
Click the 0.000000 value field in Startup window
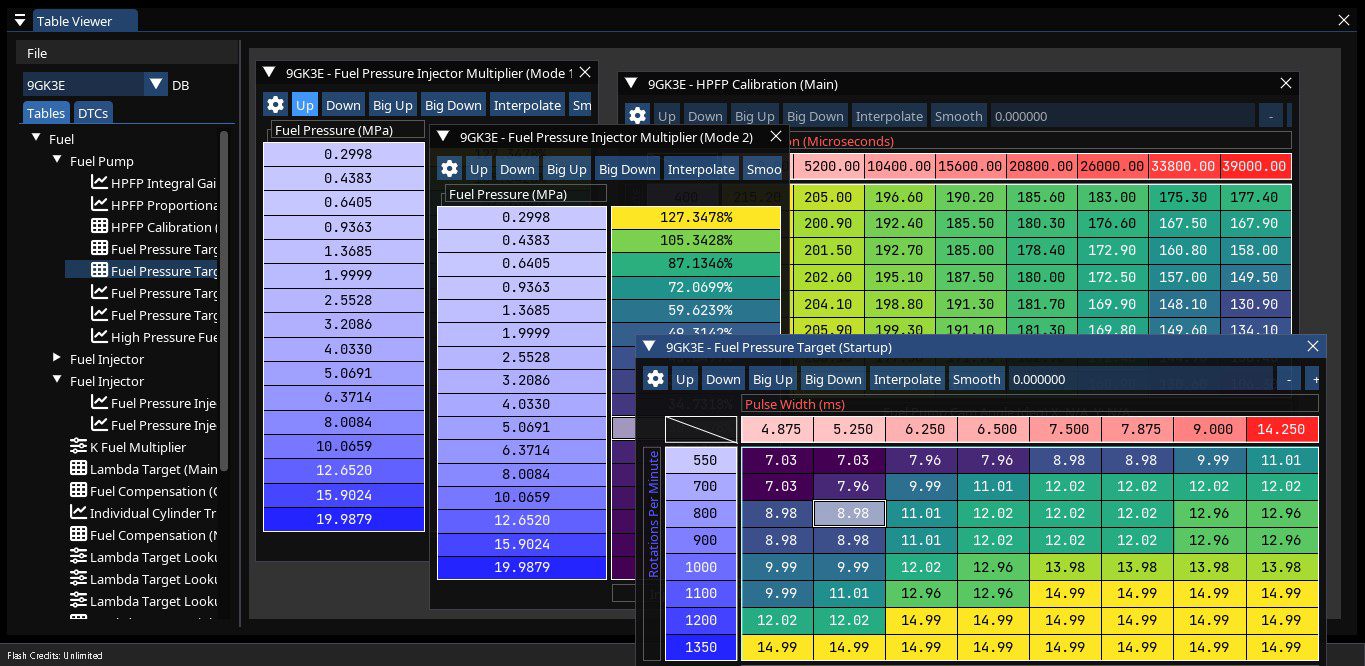[x=1140, y=379]
